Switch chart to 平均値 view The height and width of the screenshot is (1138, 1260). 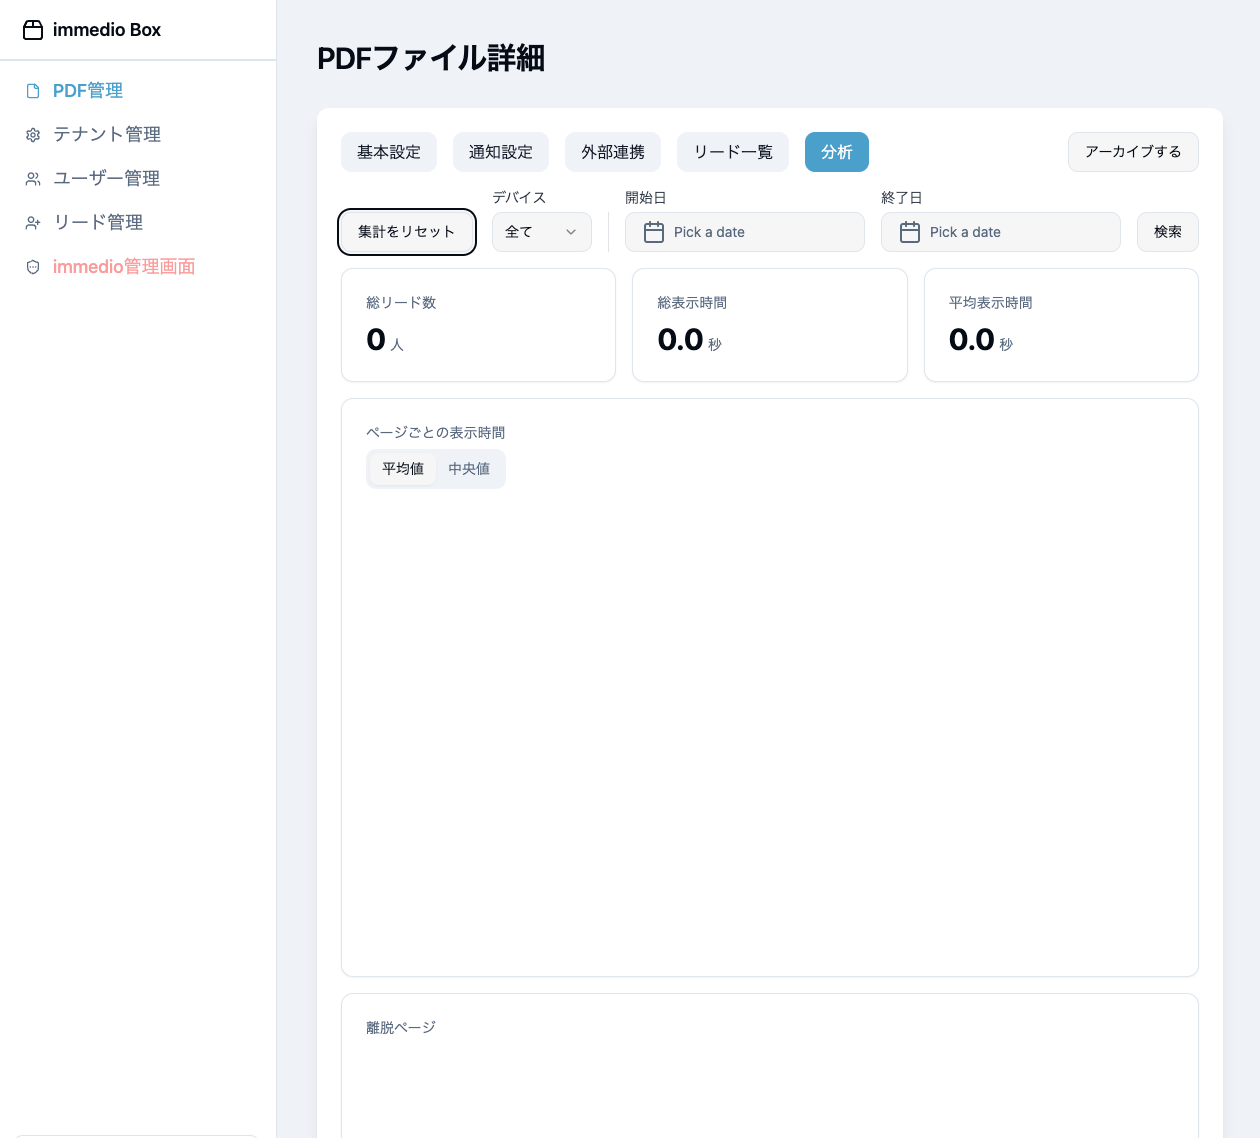(x=403, y=469)
